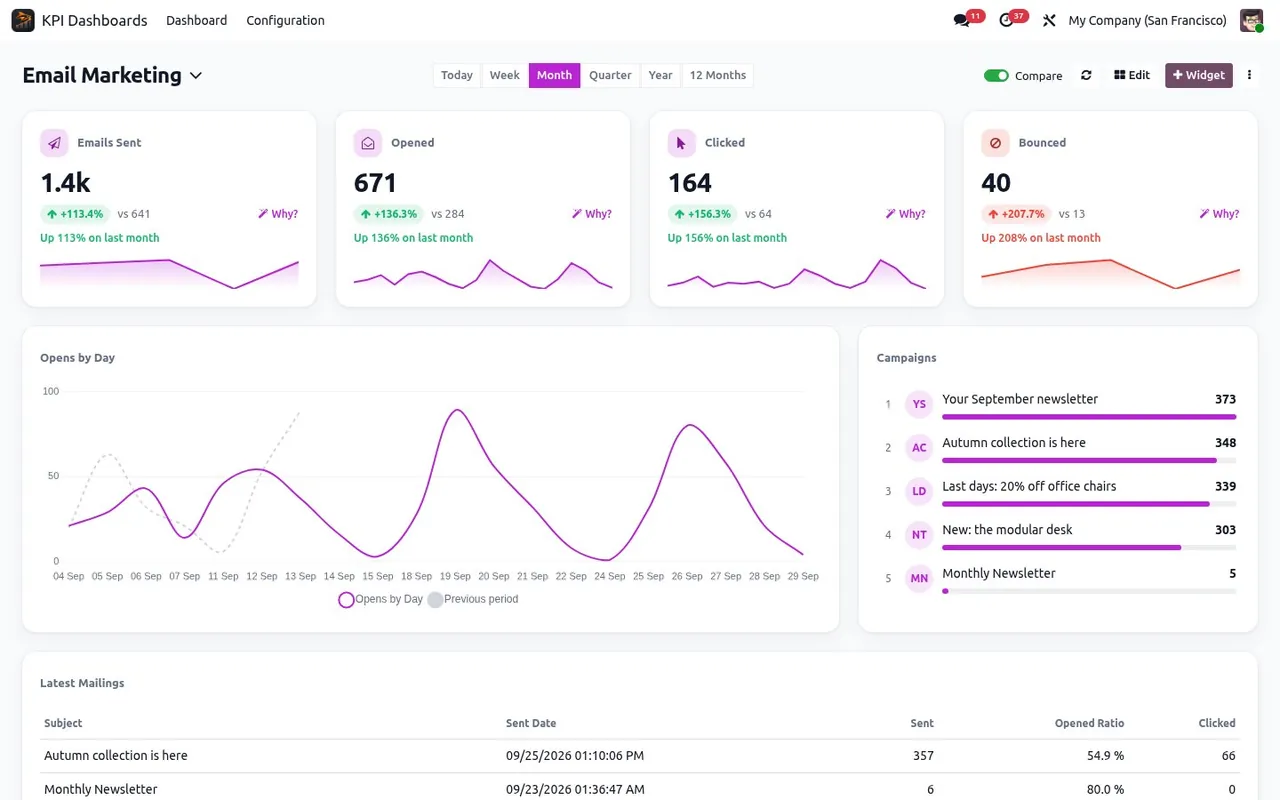Open the user avatar menu
1280x800 pixels.
click(1251, 20)
